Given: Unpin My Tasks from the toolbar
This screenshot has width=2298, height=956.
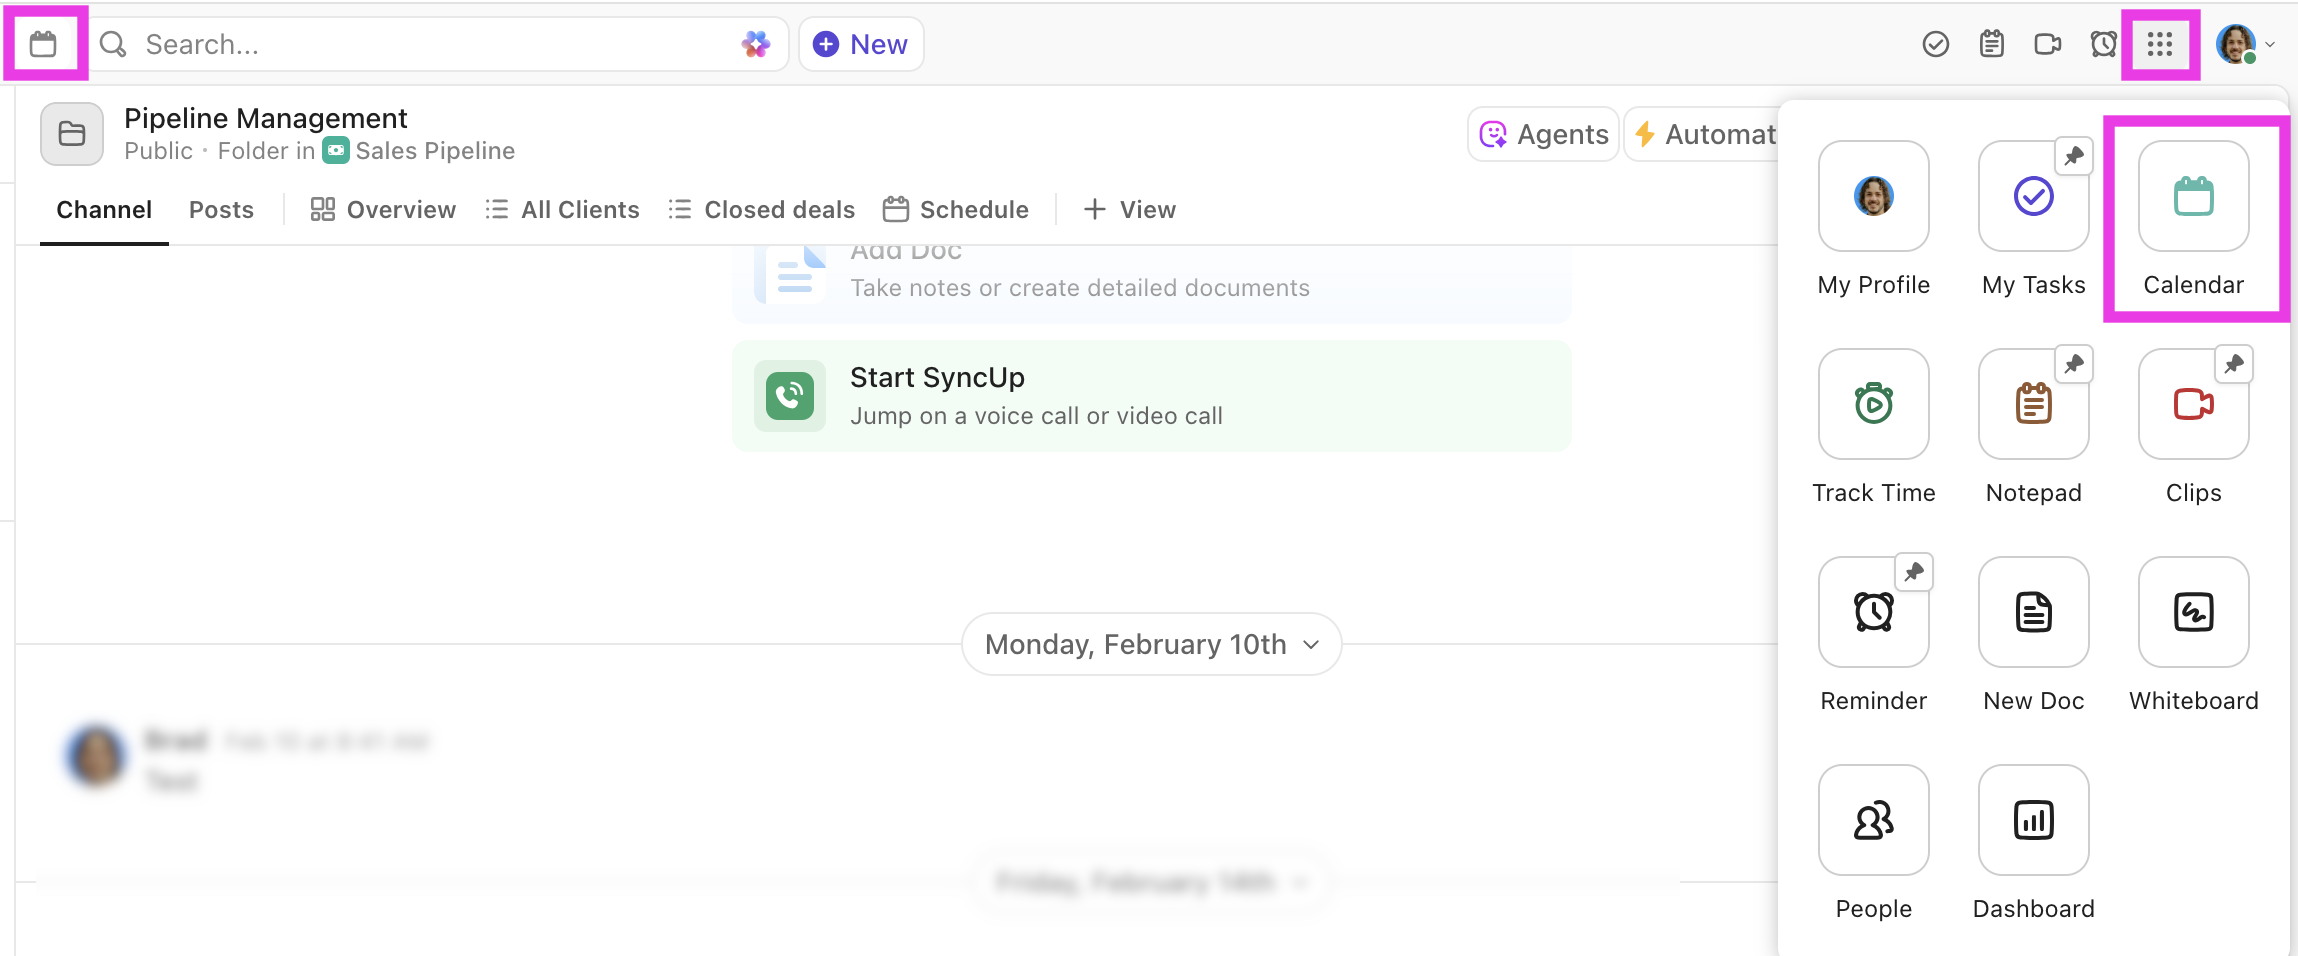Looking at the screenshot, I should pos(2074,156).
